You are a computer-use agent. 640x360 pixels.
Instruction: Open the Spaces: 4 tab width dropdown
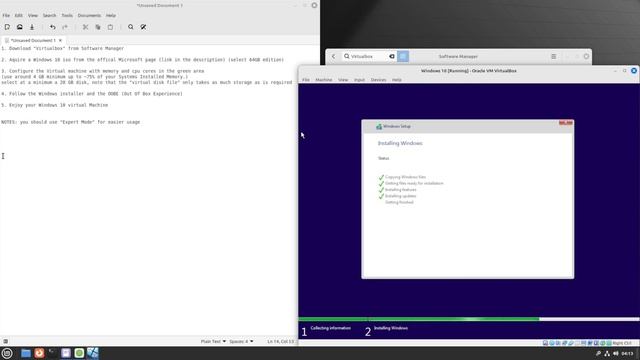coord(241,341)
